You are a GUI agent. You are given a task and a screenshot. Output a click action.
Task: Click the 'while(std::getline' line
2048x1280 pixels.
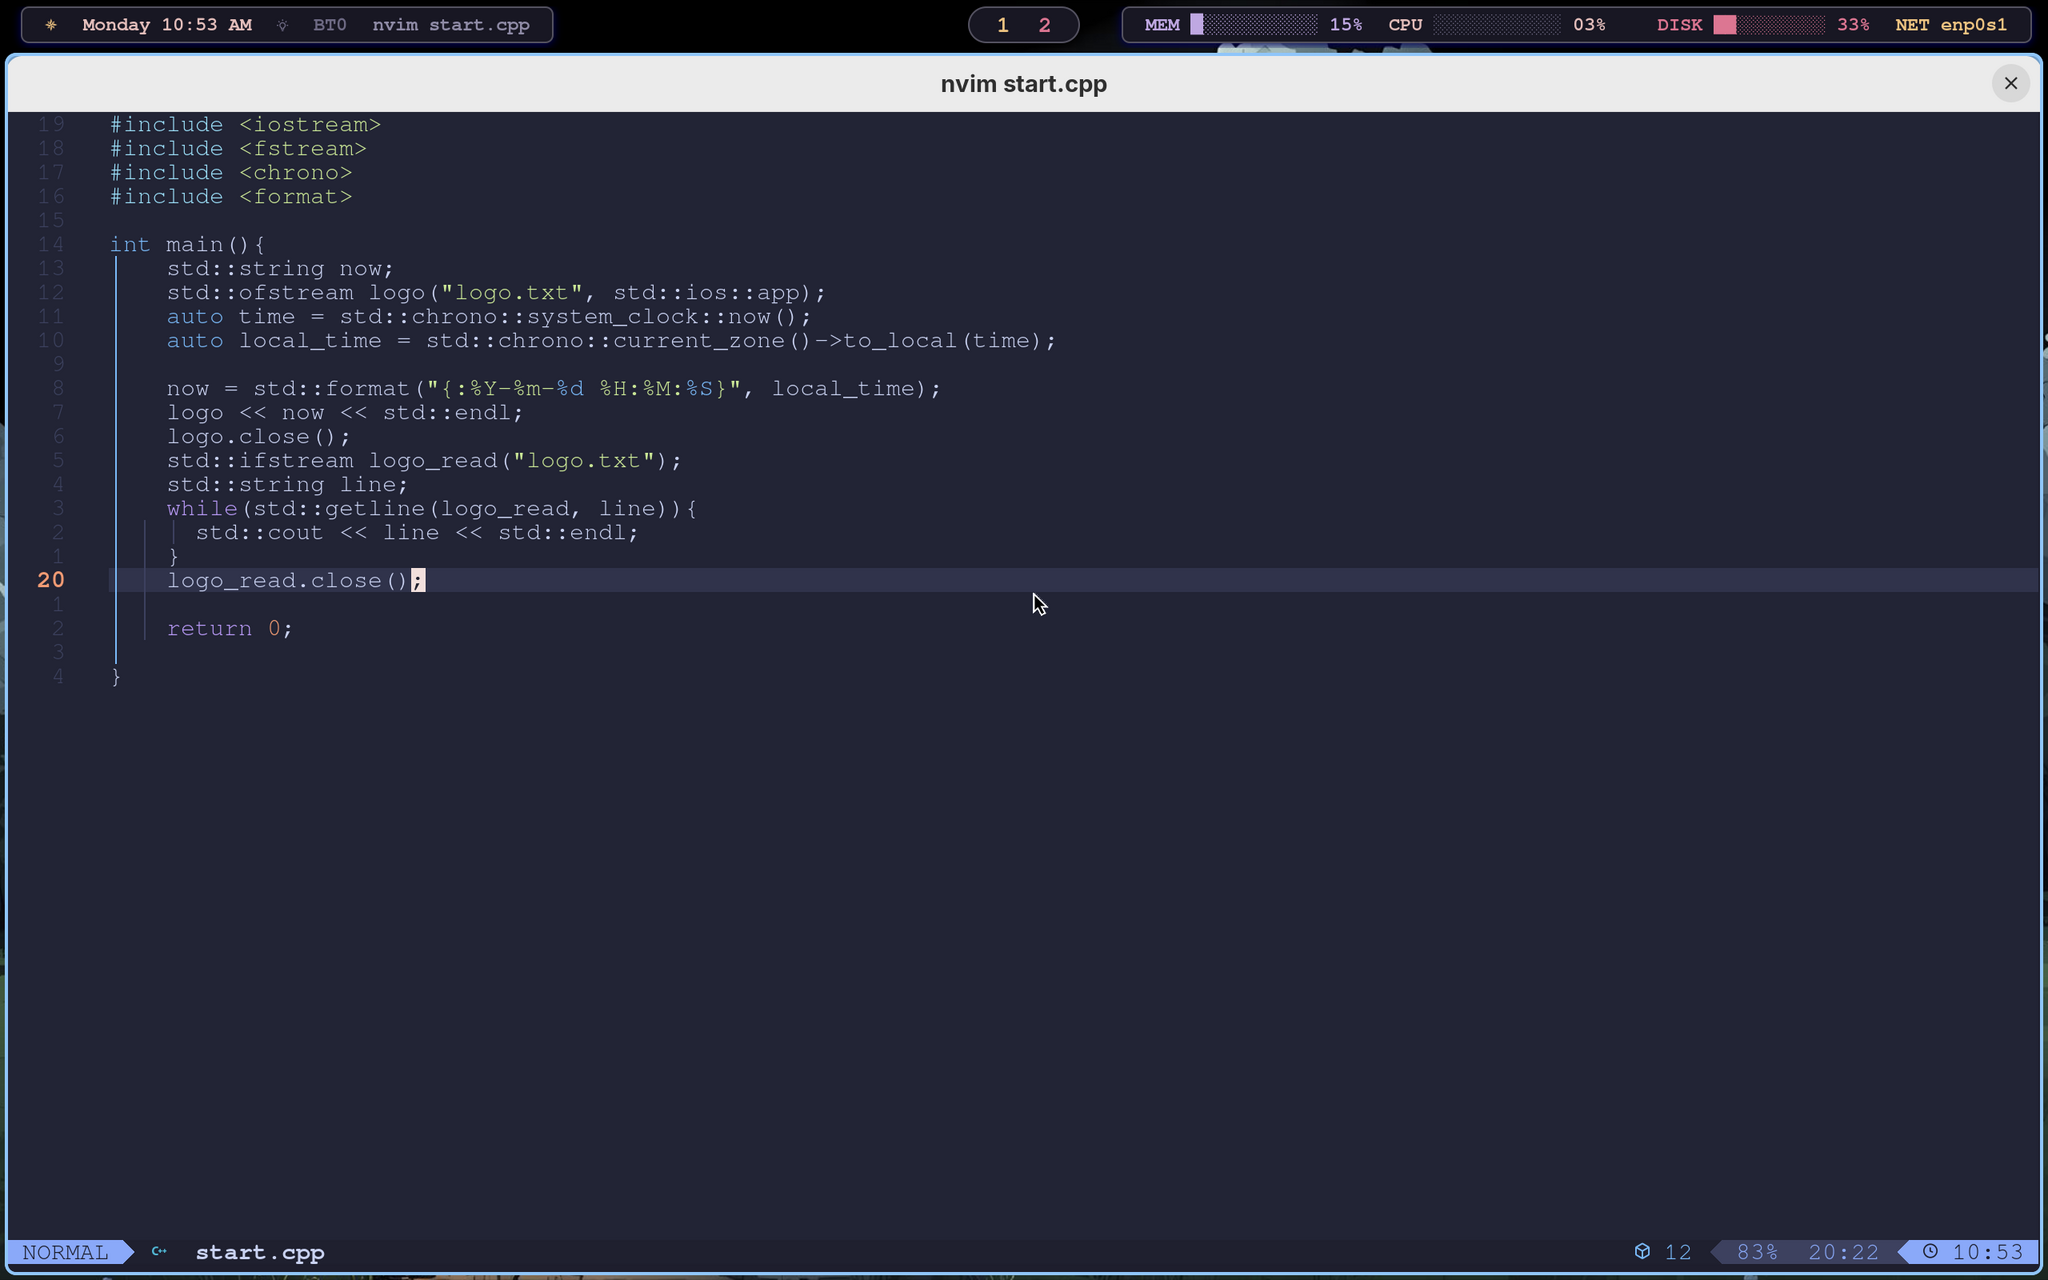coord(432,508)
